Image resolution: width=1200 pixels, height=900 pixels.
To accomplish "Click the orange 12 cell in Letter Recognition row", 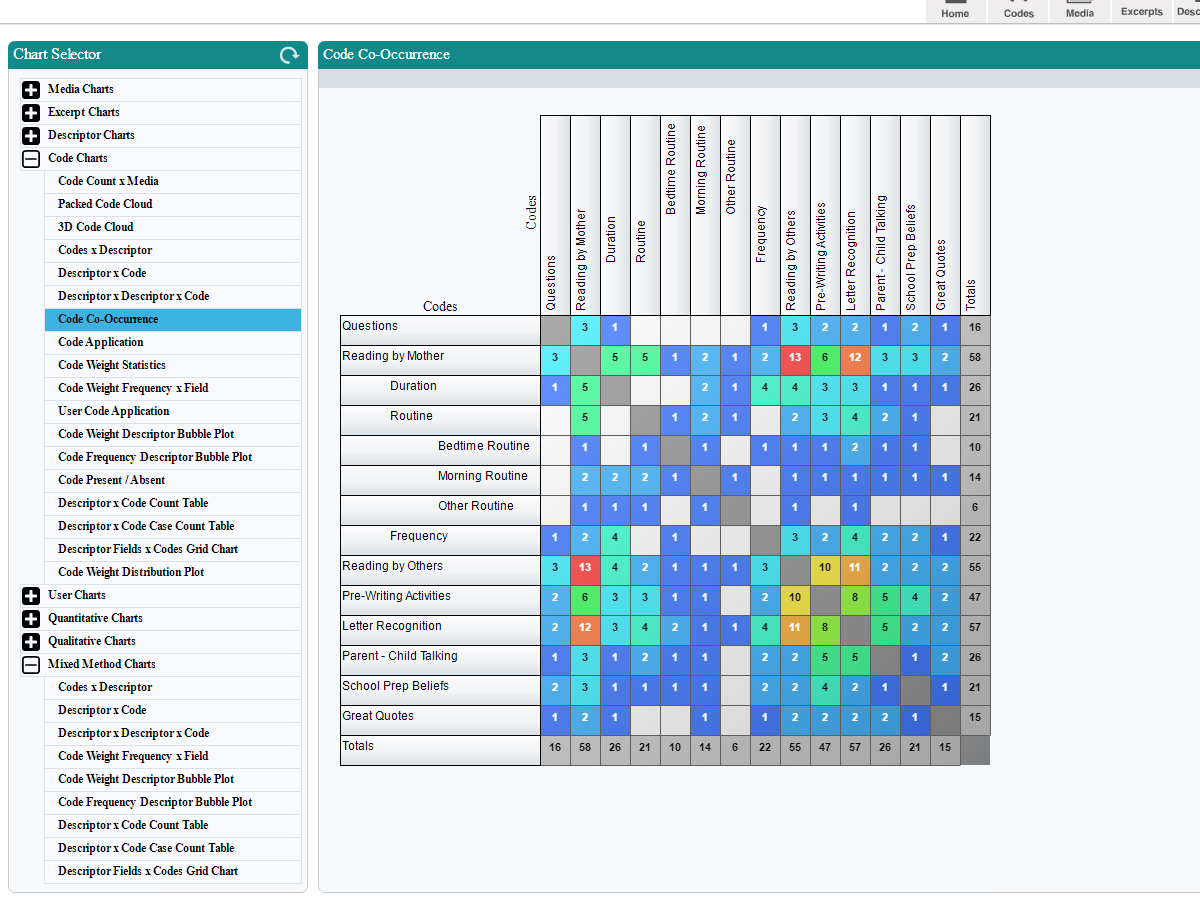I will (585, 627).
